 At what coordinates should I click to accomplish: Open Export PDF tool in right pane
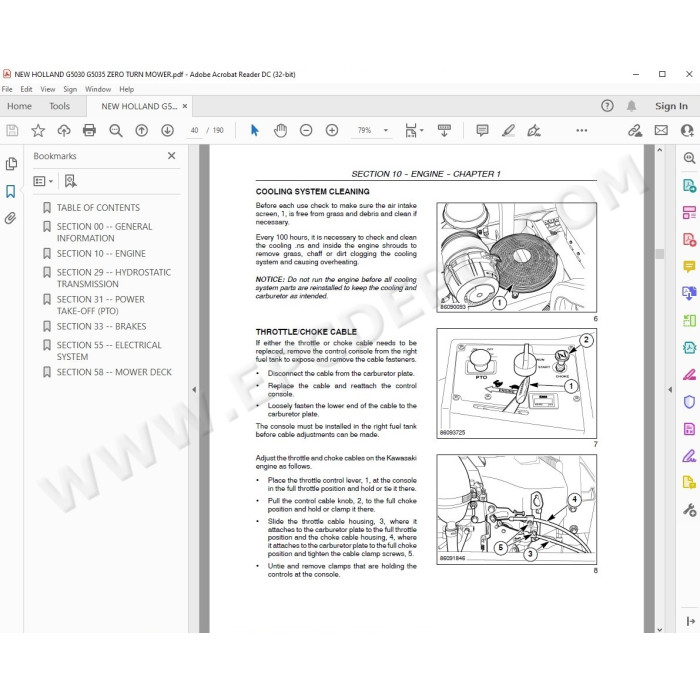click(x=689, y=185)
